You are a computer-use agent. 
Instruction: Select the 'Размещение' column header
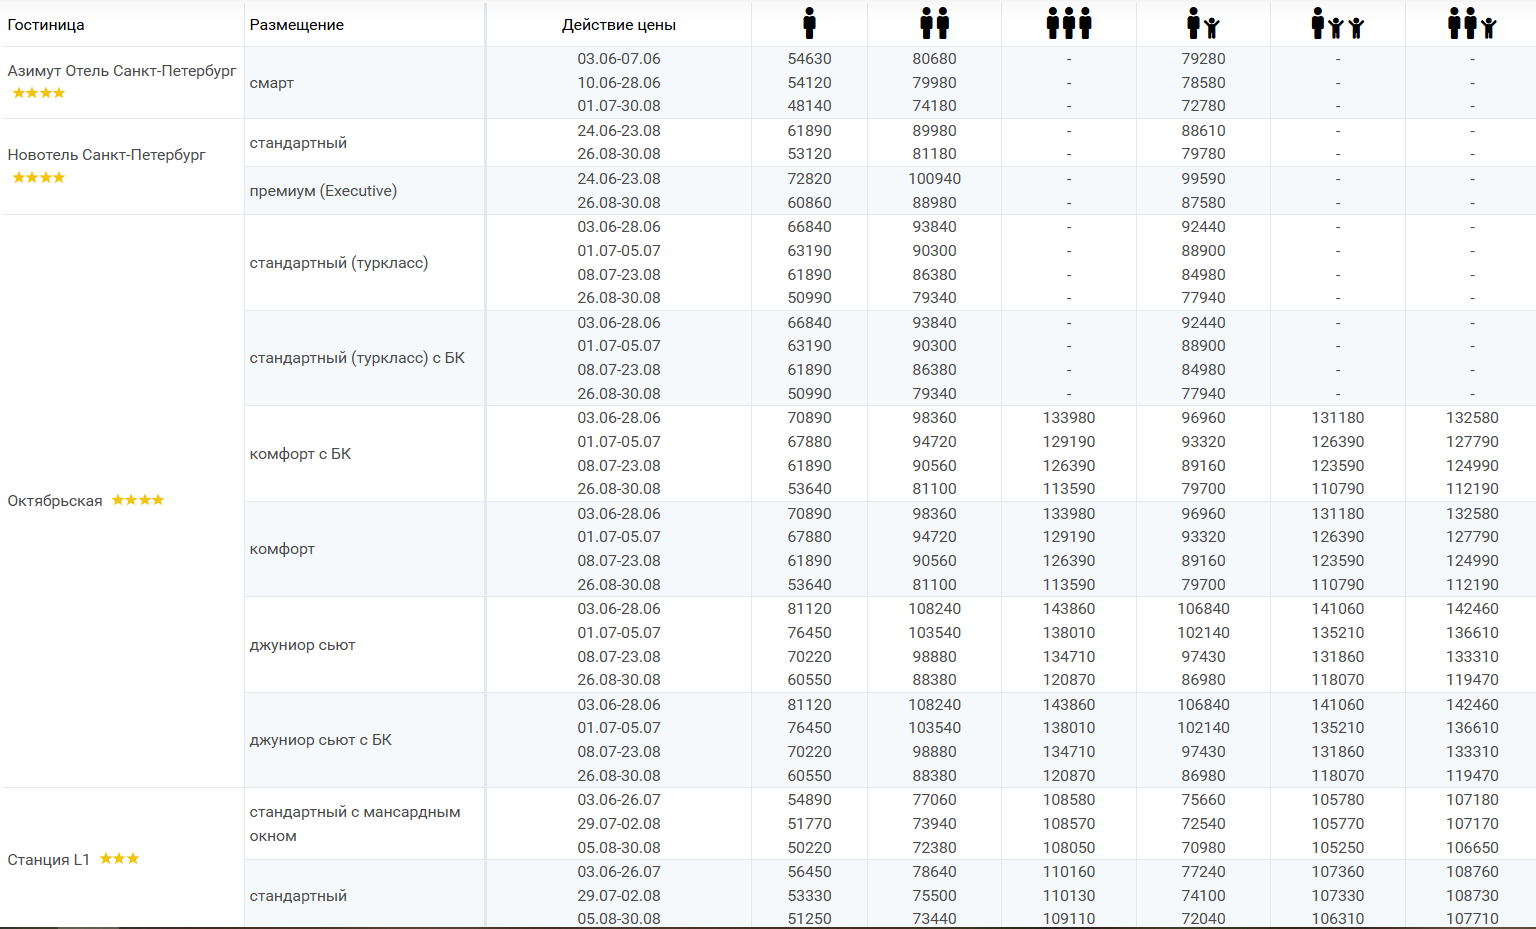tap(297, 25)
